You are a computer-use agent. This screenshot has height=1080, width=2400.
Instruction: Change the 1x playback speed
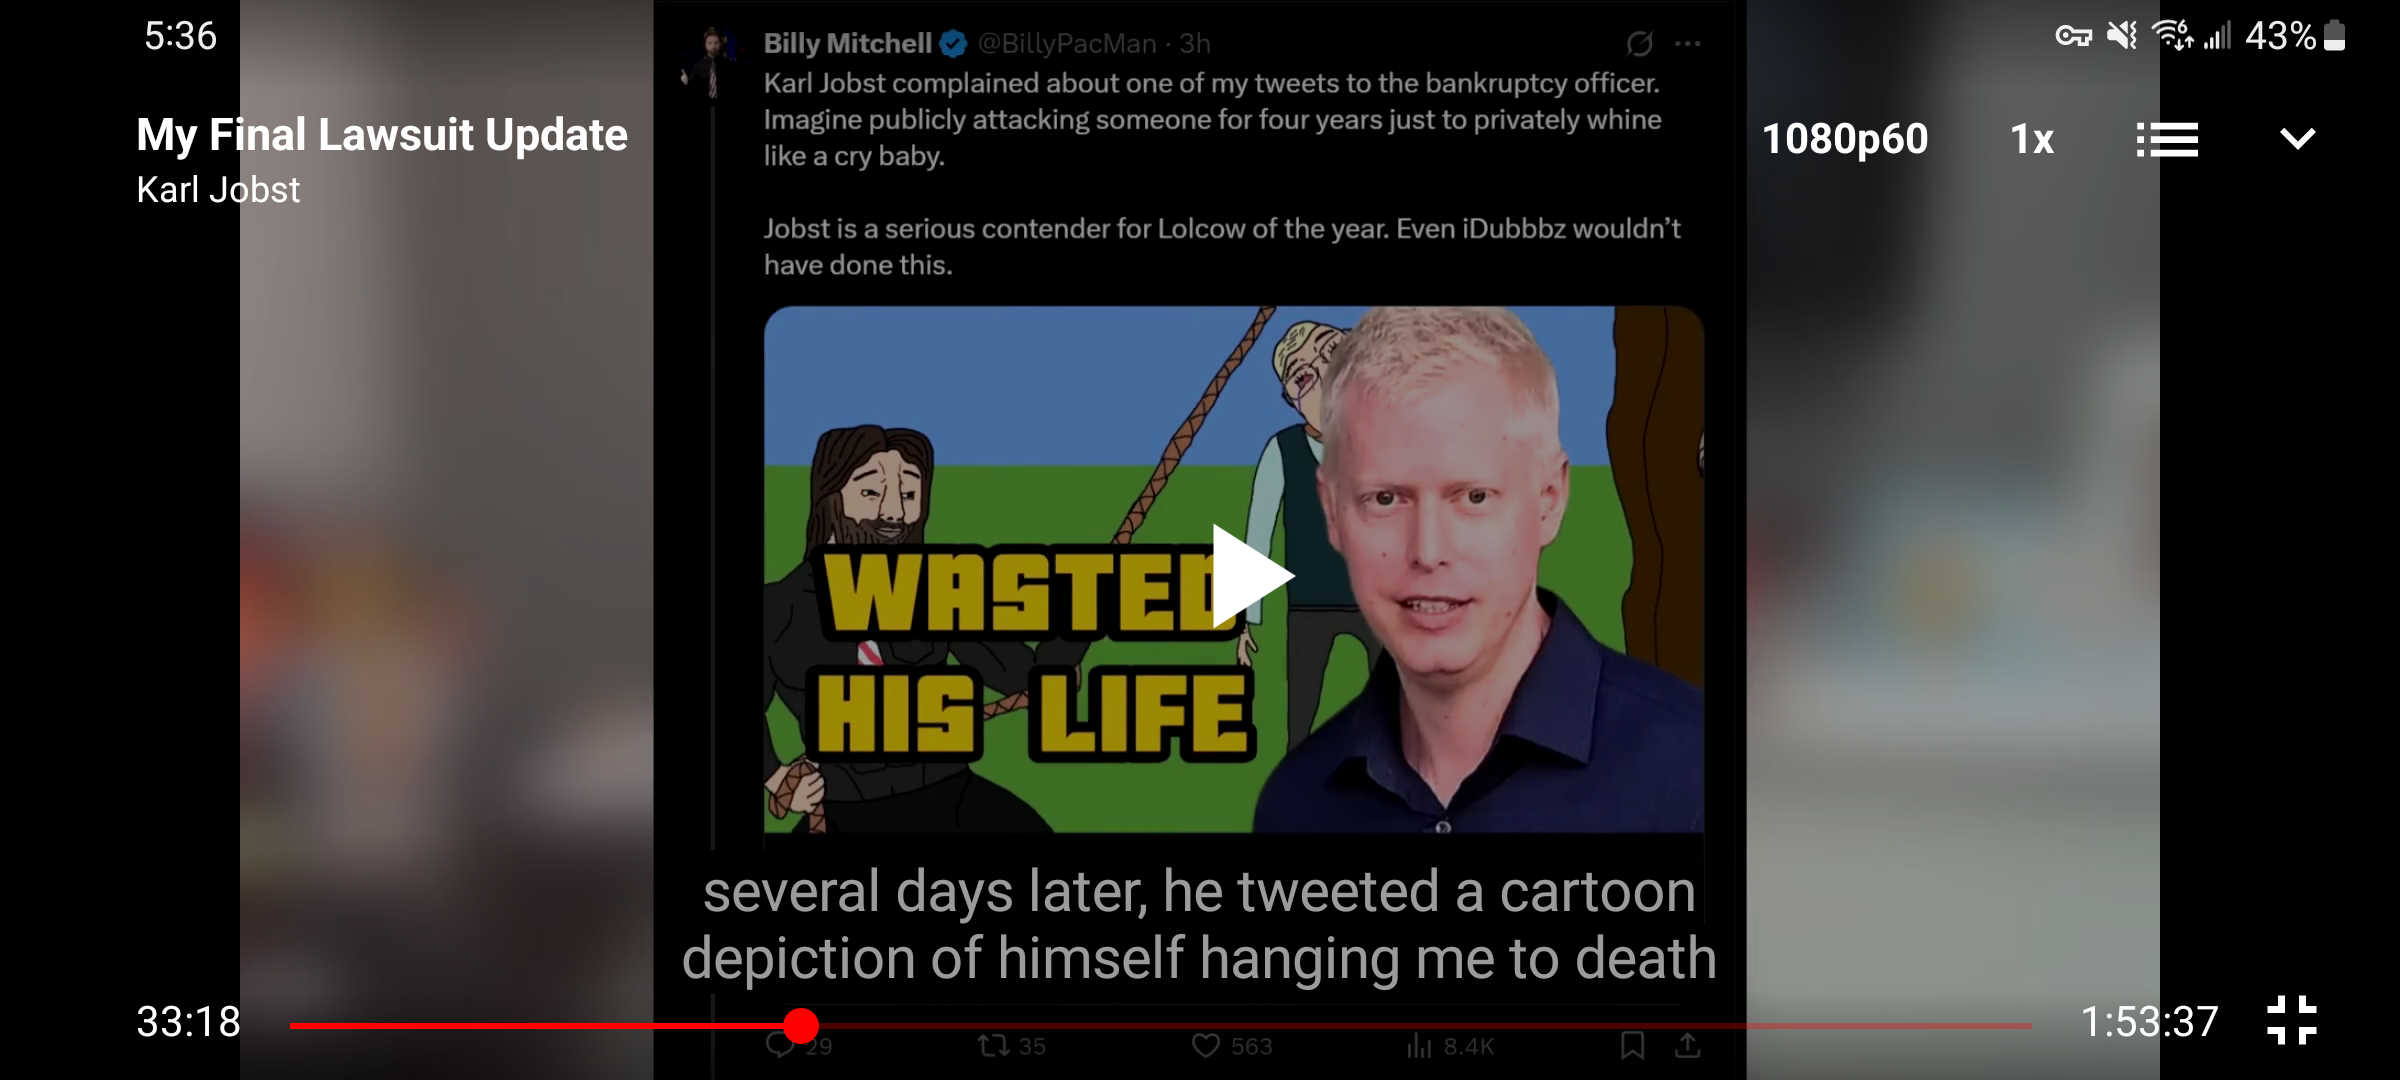point(2032,139)
